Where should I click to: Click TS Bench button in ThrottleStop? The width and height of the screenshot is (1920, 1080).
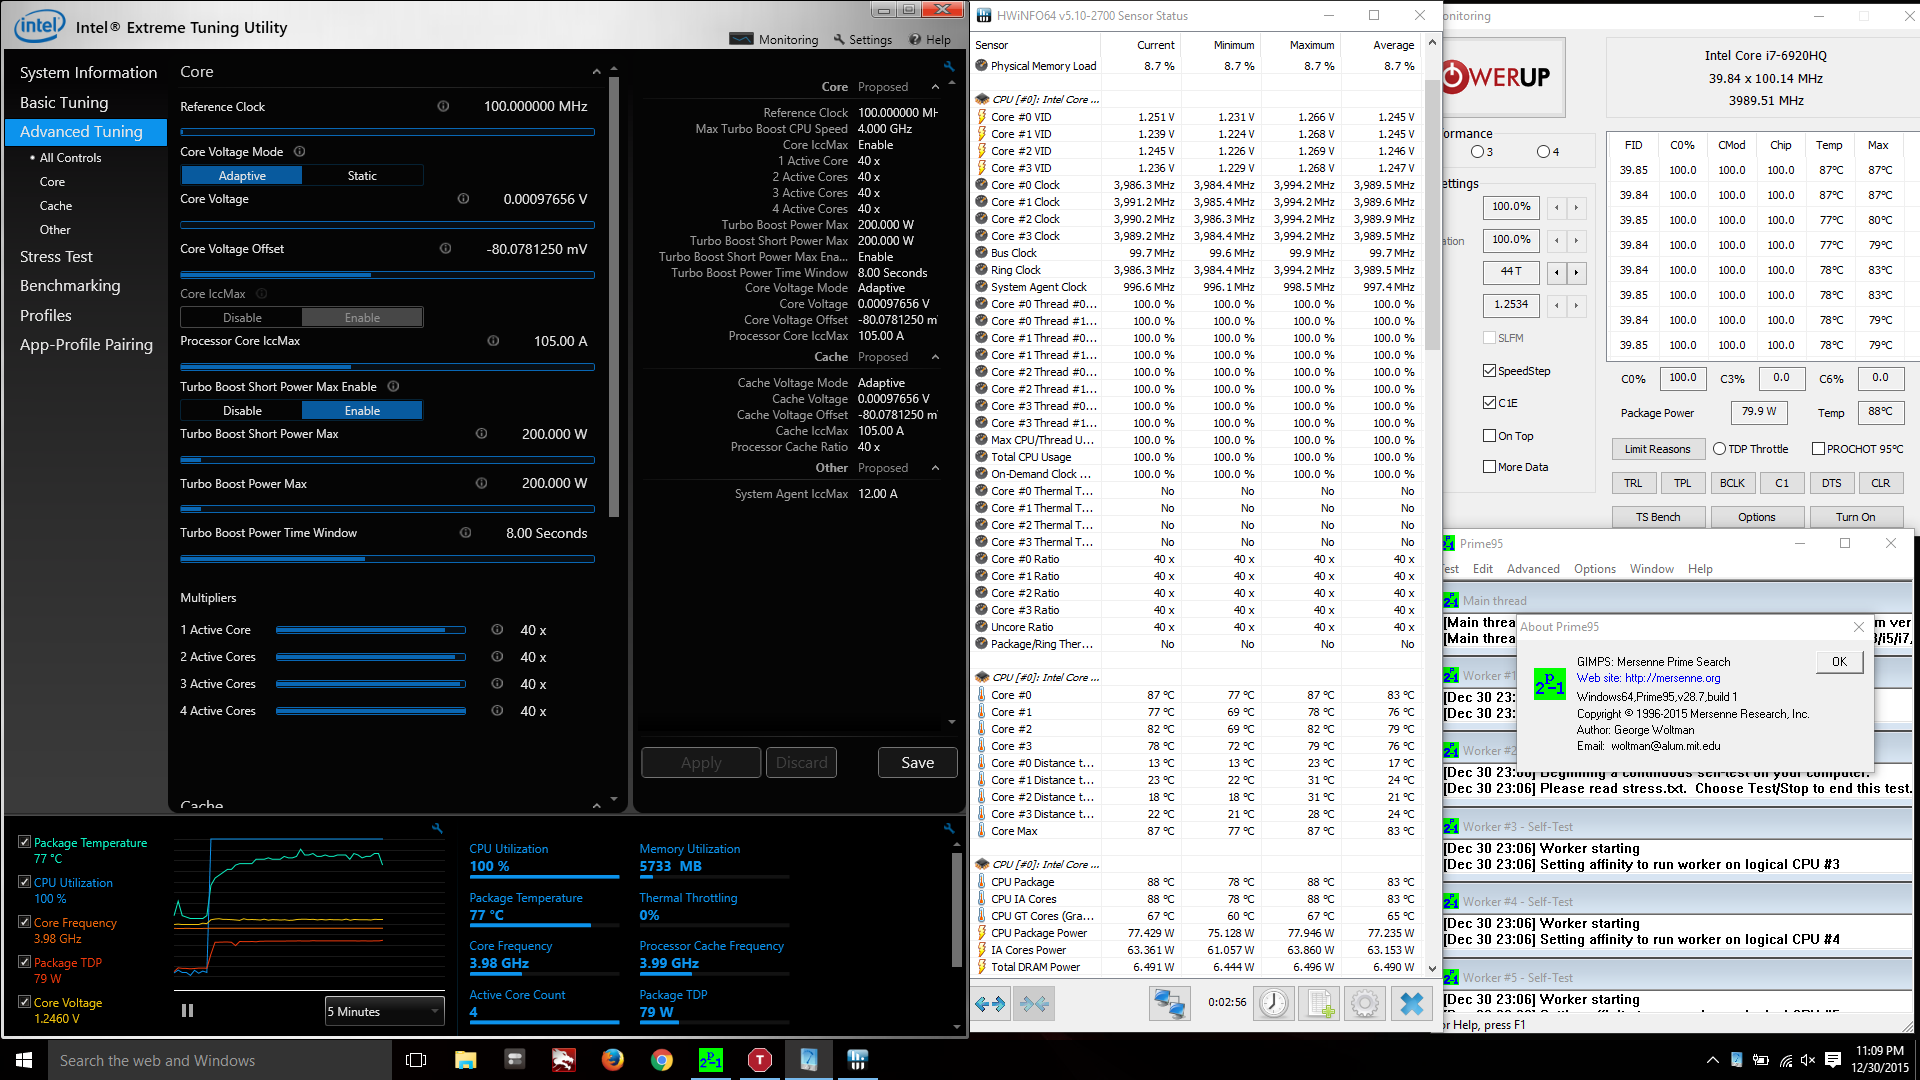click(x=1657, y=517)
